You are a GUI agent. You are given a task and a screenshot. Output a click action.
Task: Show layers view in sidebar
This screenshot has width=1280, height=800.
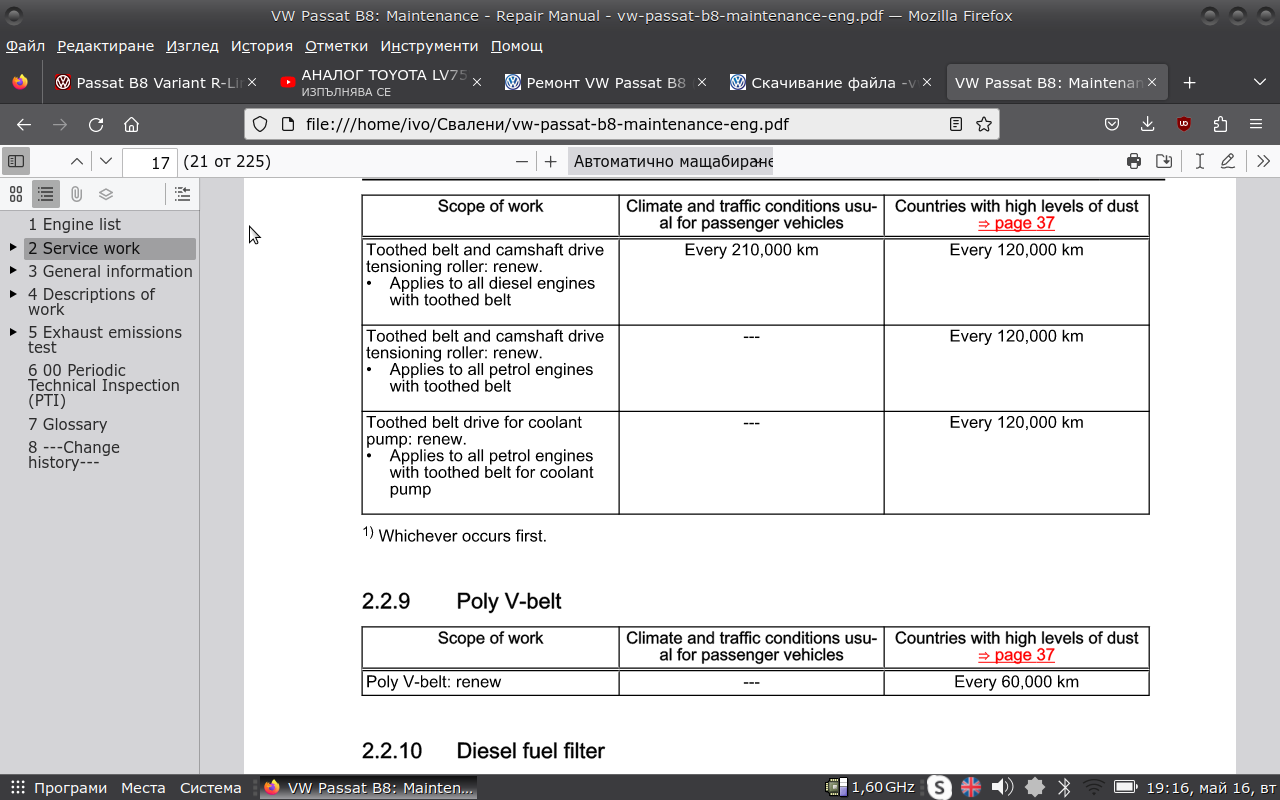click(x=106, y=194)
